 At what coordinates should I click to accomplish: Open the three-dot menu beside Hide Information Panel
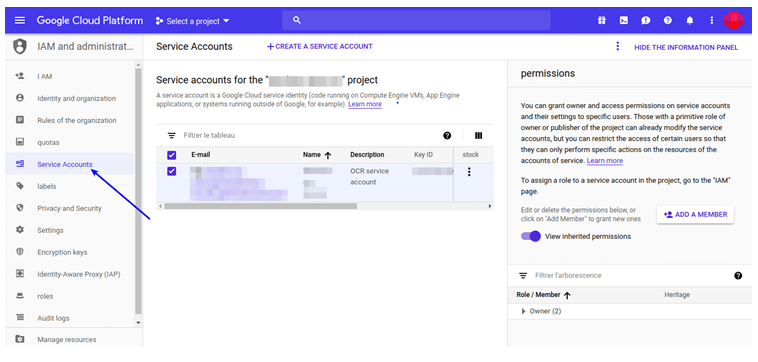(x=617, y=46)
